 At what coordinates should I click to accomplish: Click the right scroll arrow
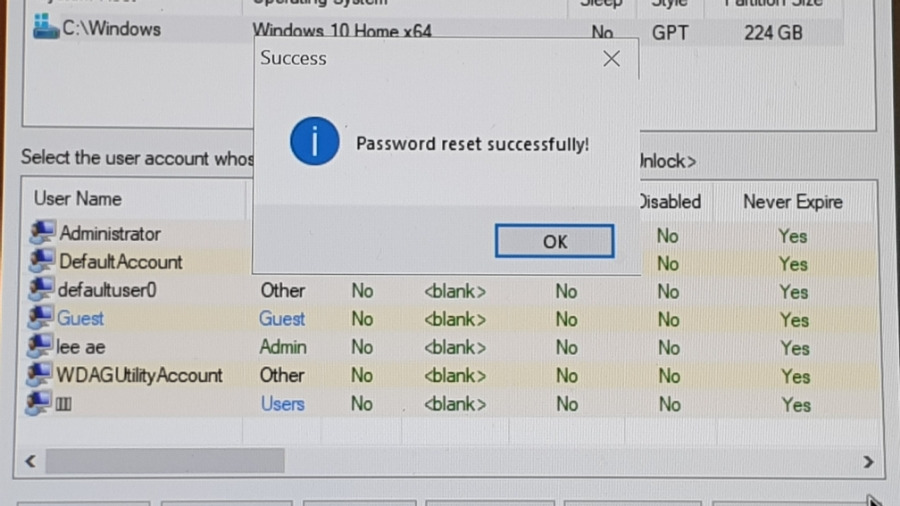point(868,461)
